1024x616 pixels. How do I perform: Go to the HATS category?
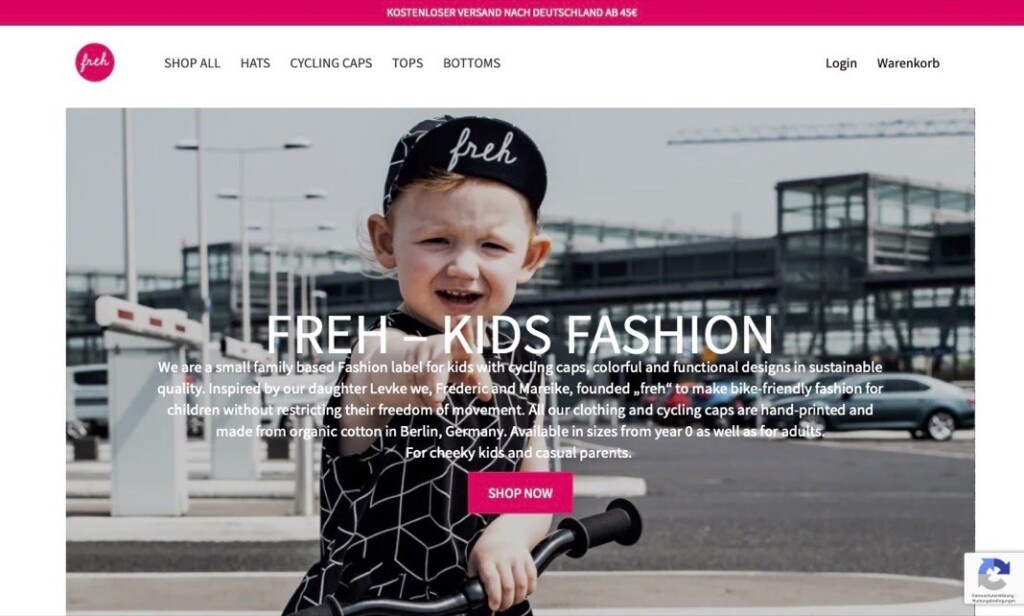pos(255,63)
